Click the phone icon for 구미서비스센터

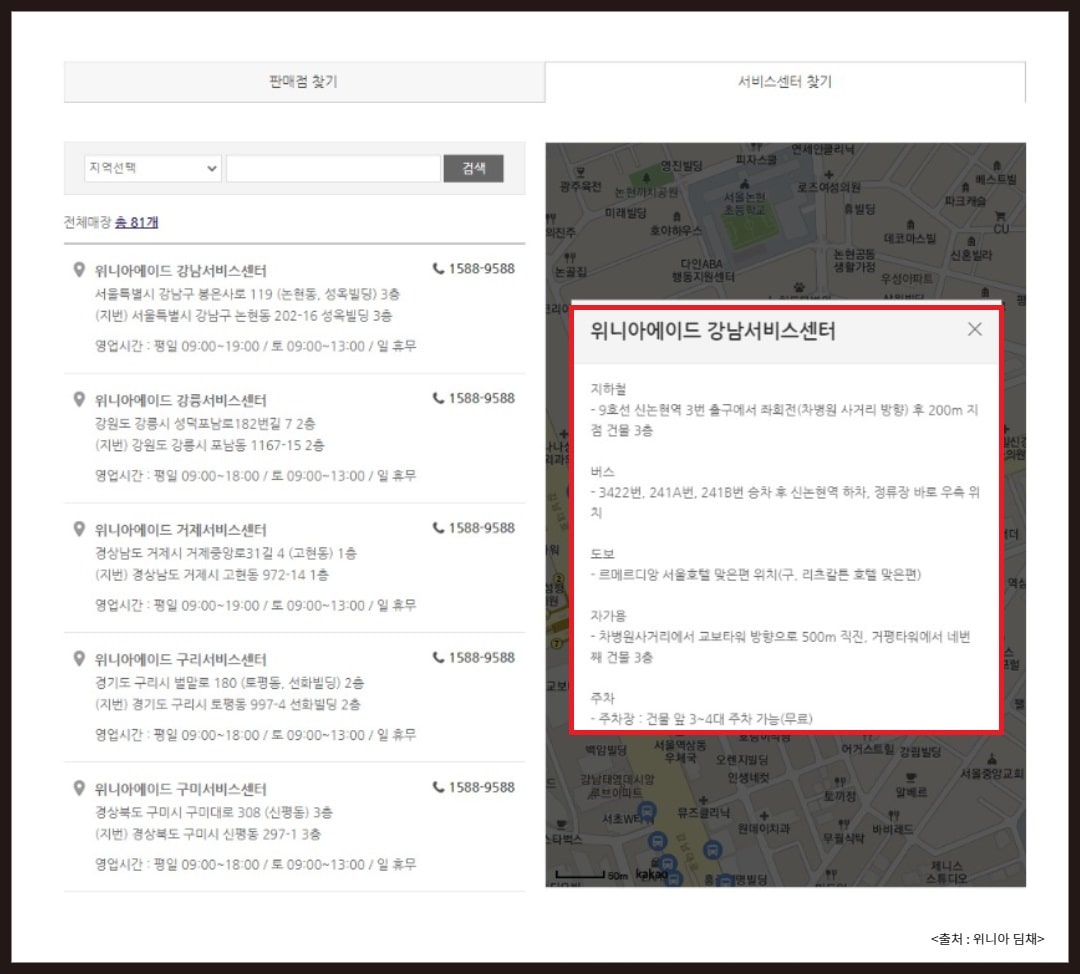(x=438, y=787)
